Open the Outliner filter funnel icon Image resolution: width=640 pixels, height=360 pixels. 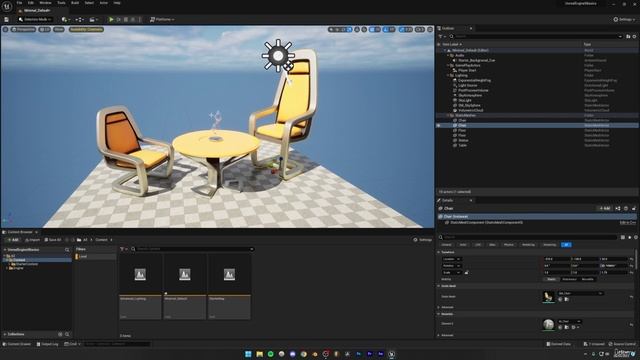click(441, 36)
